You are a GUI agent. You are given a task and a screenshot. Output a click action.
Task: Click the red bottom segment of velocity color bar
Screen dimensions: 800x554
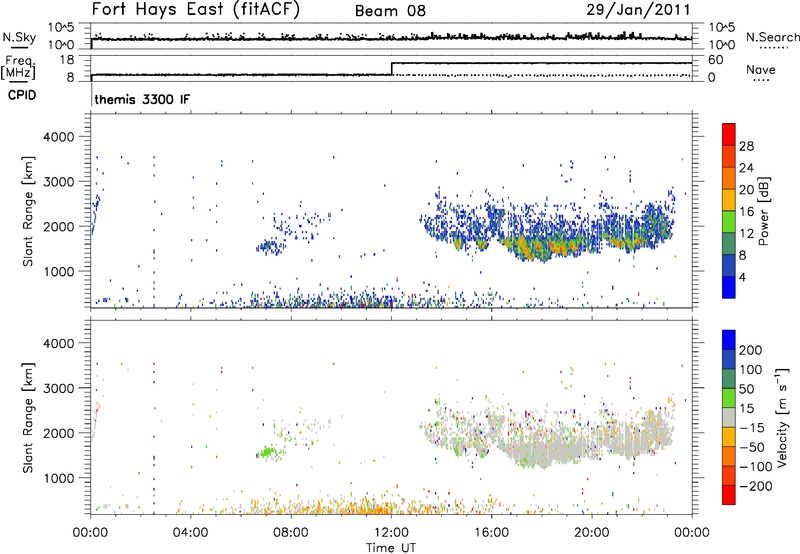click(x=729, y=495)
